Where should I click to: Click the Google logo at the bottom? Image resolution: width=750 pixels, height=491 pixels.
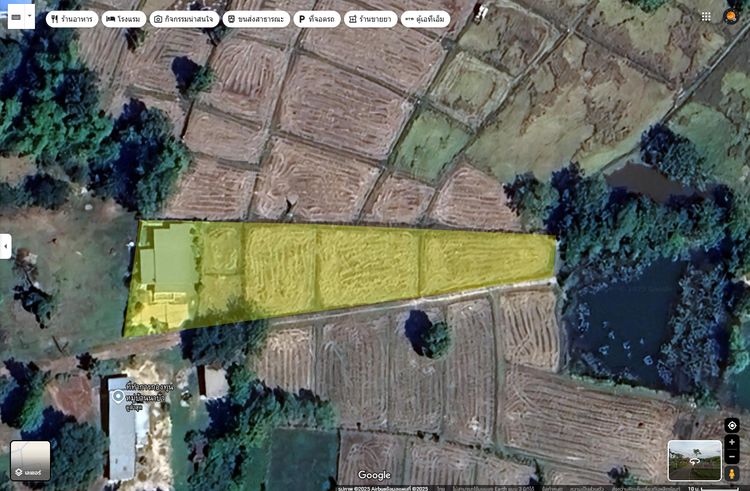pyautogui.click(x=375, y=475)
